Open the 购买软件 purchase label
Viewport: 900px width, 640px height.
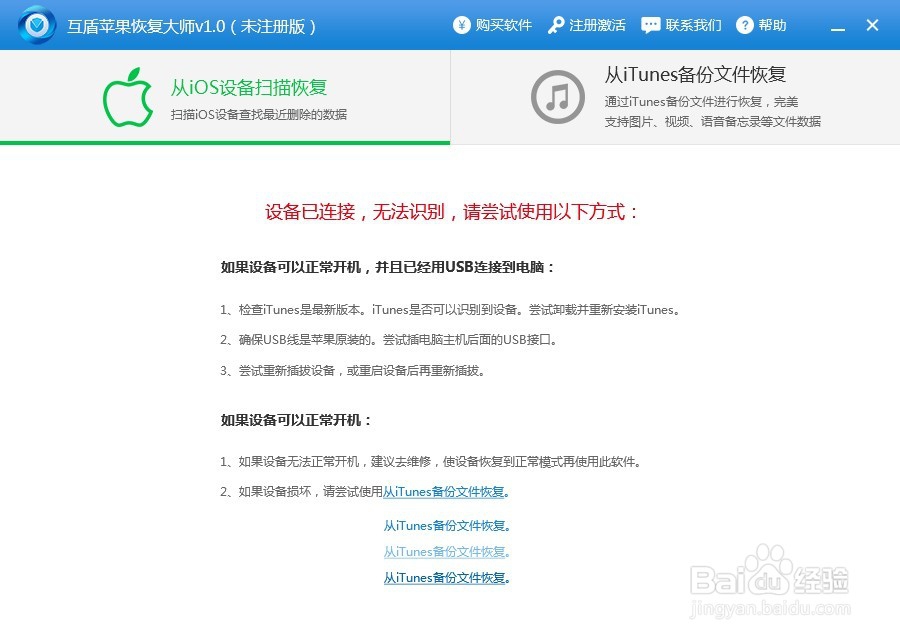(503, 25)
